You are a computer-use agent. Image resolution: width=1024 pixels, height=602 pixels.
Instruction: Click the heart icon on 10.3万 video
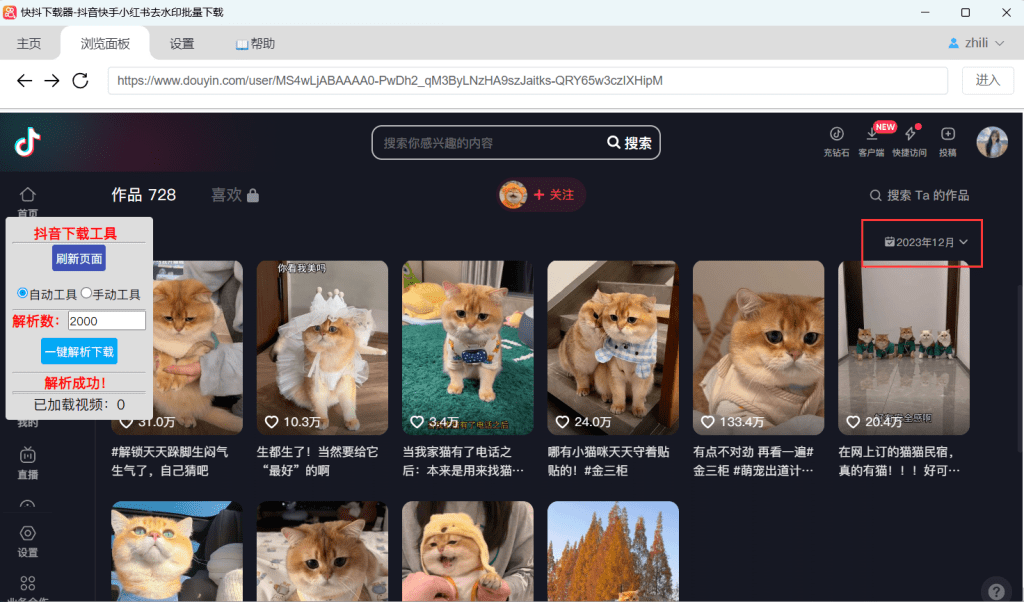click(x=272, y=422)
